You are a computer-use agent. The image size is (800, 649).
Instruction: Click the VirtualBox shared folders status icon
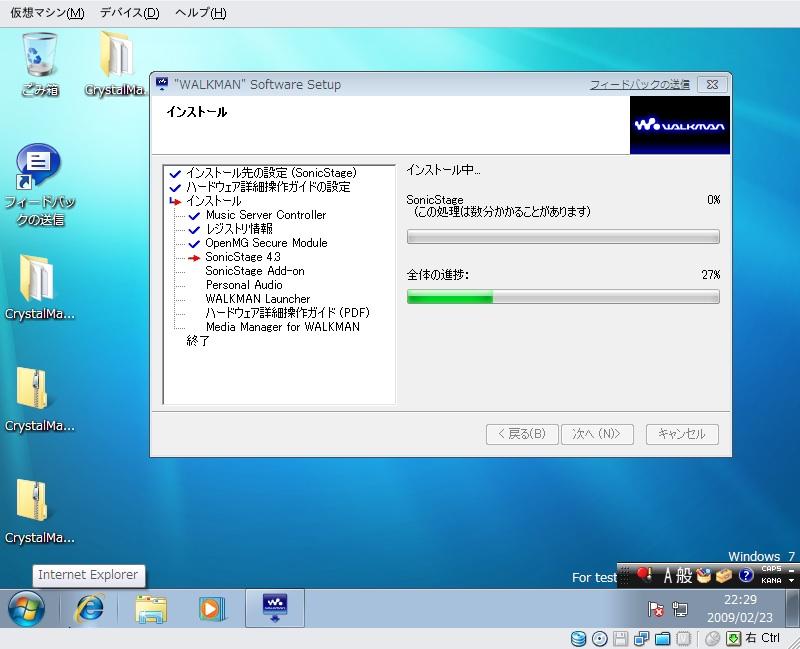click(661, 638)
